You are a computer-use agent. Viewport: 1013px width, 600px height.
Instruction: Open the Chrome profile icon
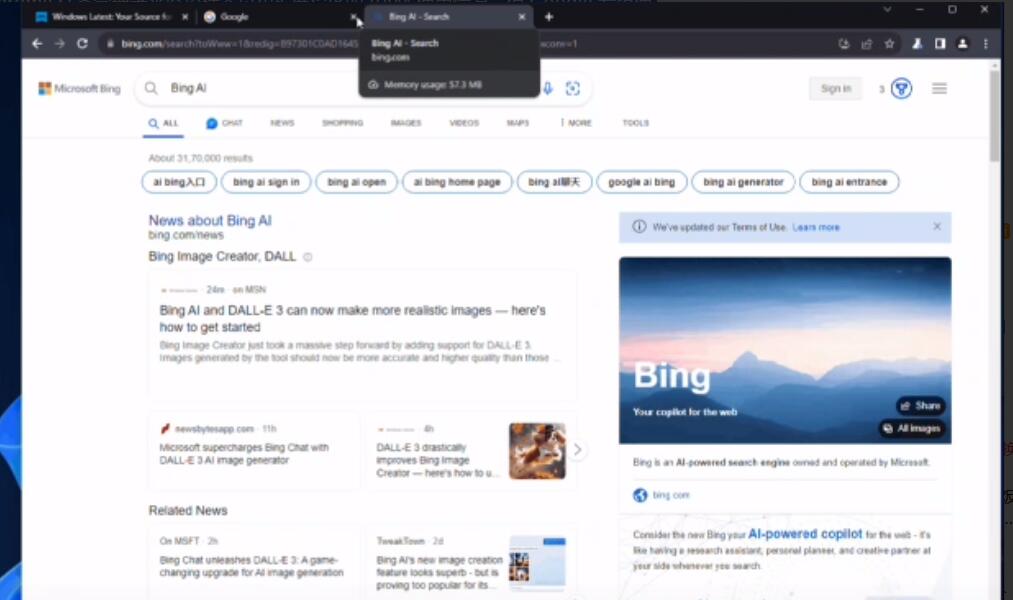coord(963,43)
